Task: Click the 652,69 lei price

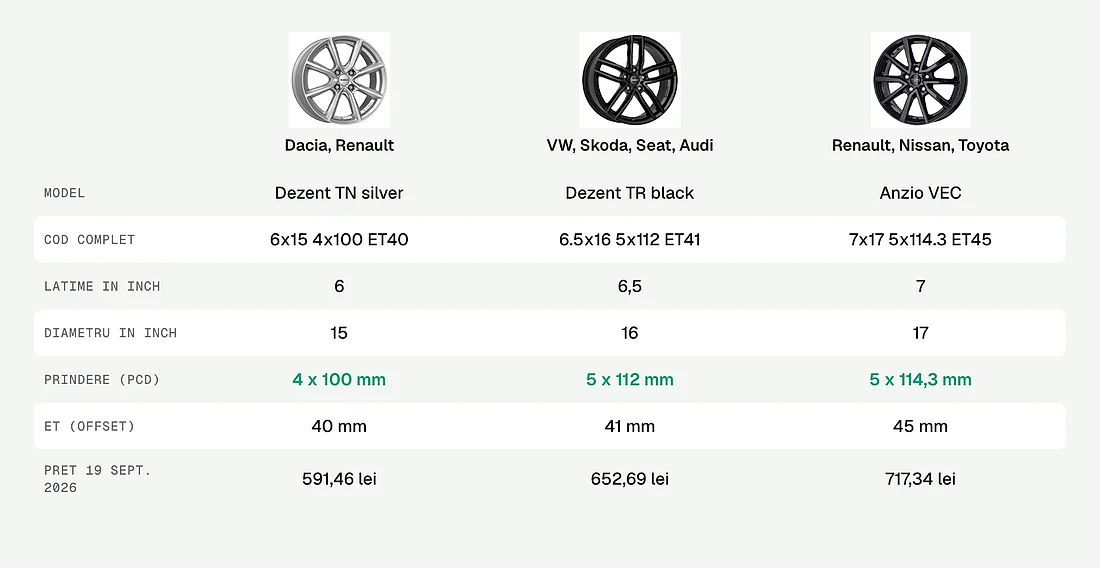Action: coord(630,479)
